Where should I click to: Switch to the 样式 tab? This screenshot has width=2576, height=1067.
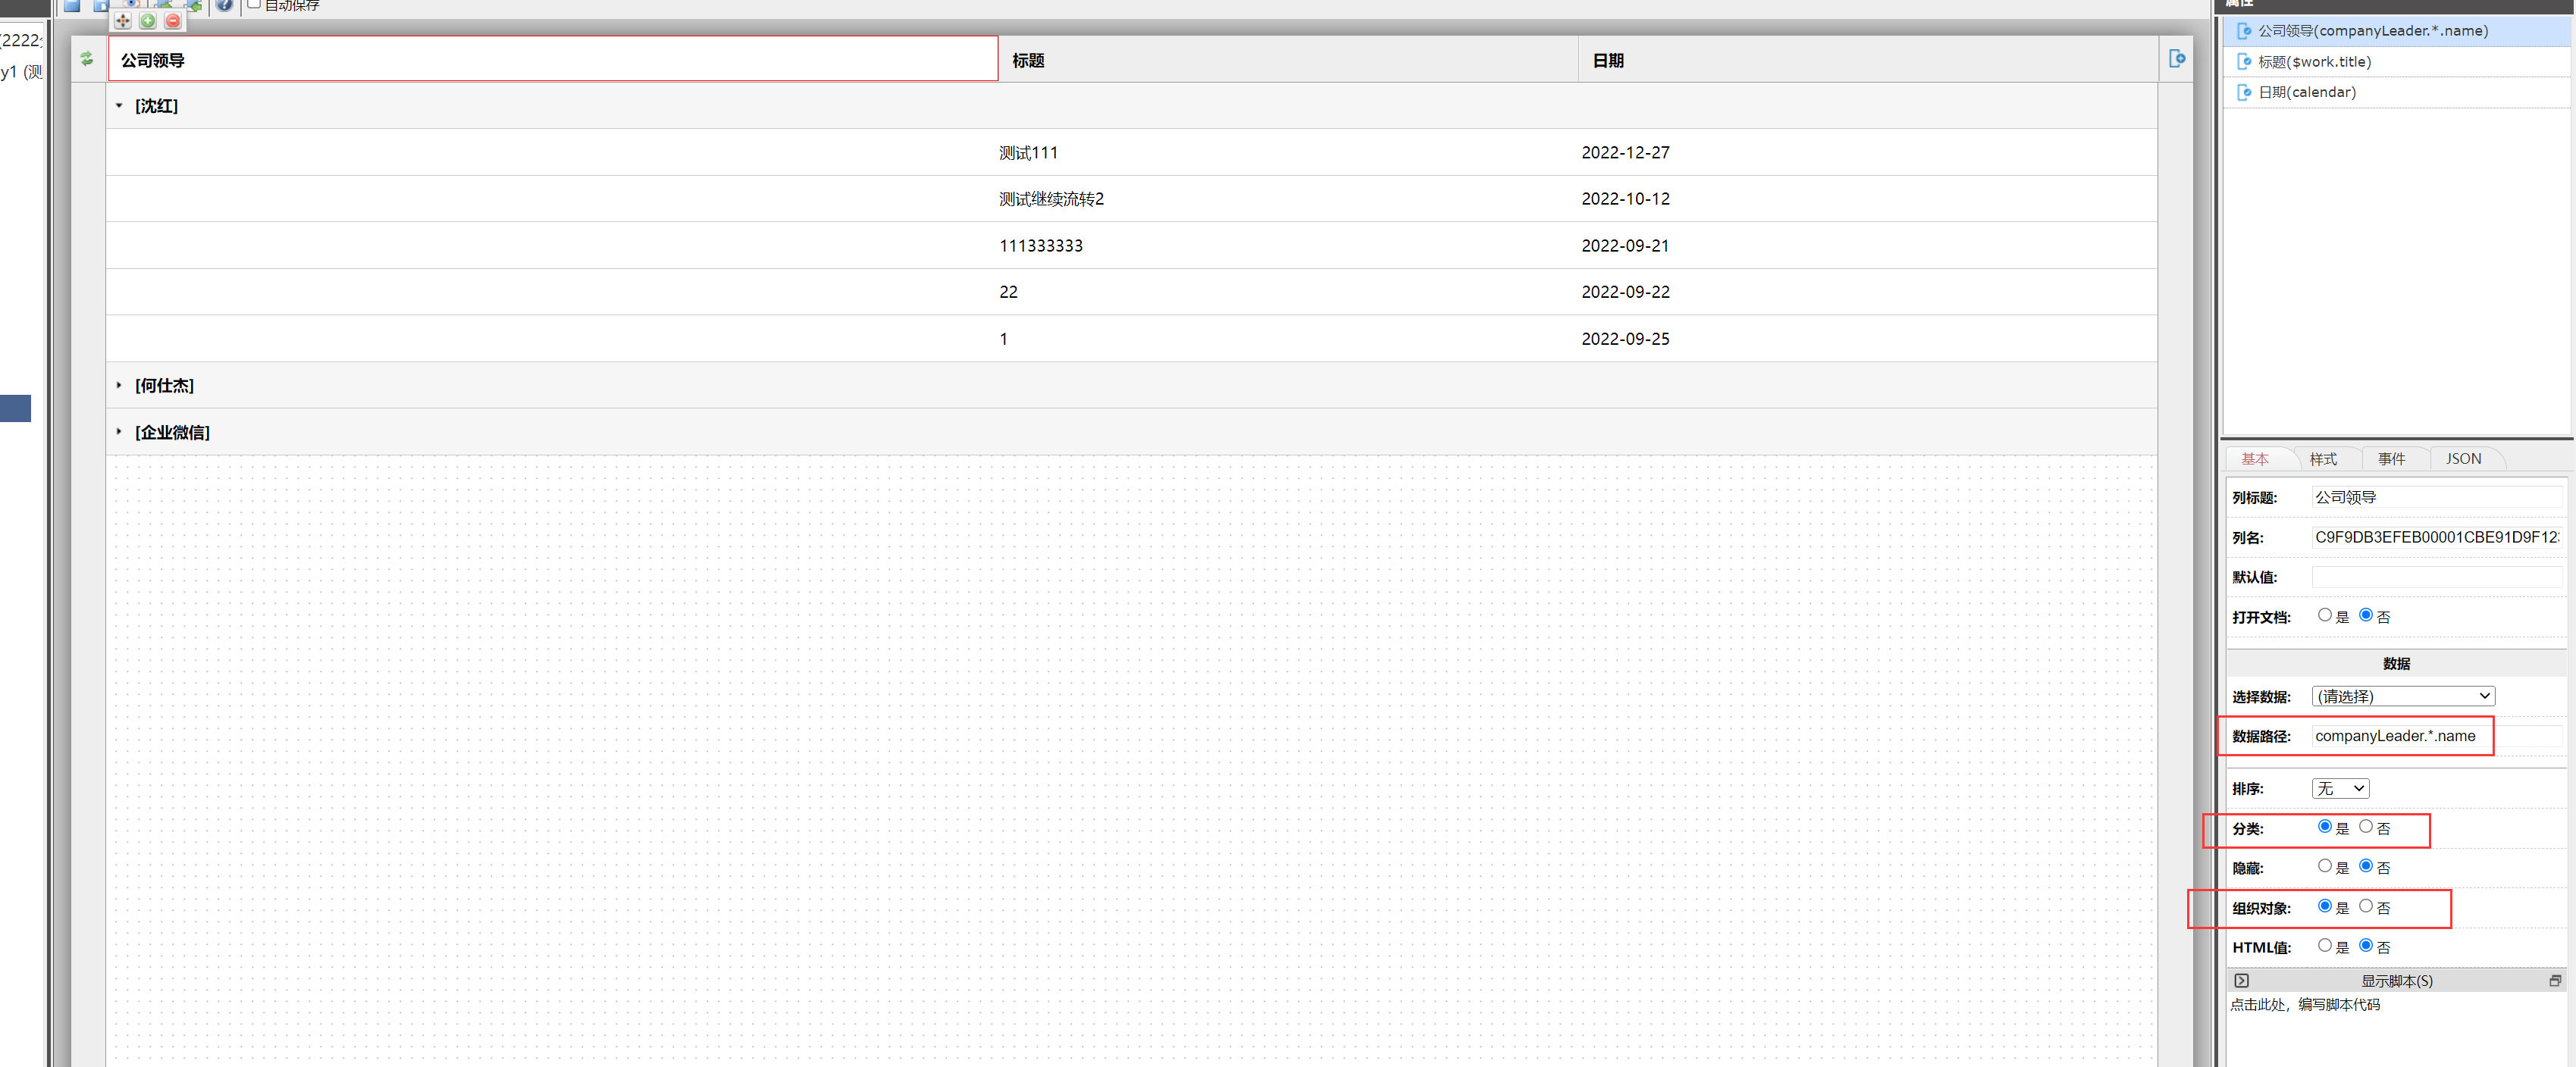2323,459
